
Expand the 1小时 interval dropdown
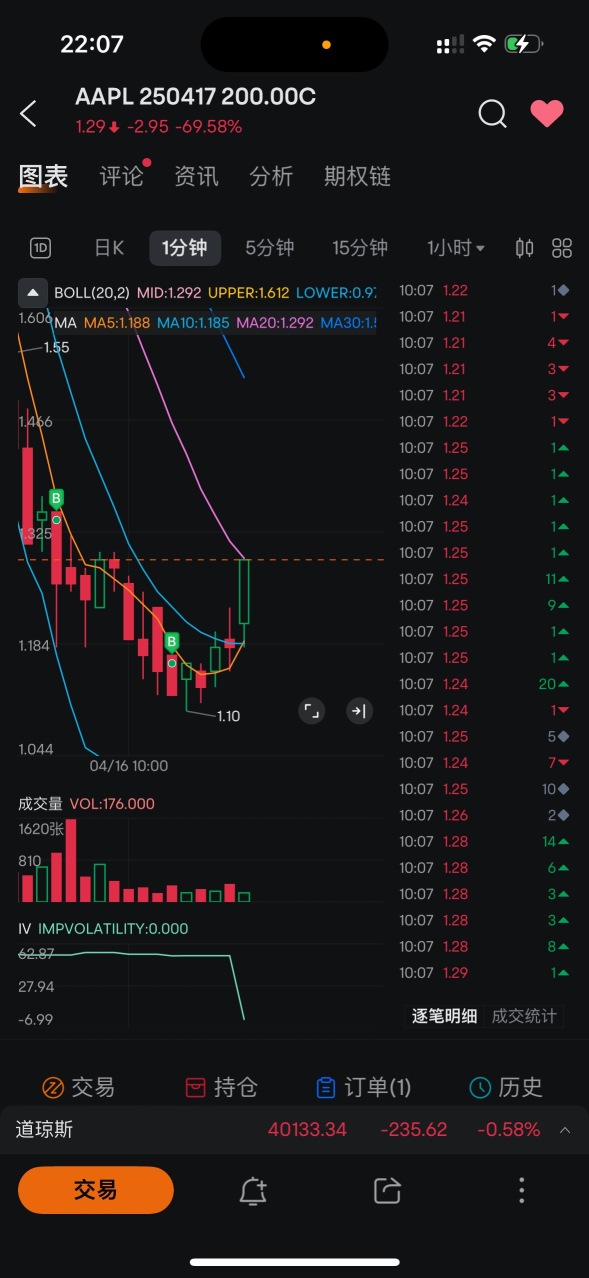[x=456, y=248]
